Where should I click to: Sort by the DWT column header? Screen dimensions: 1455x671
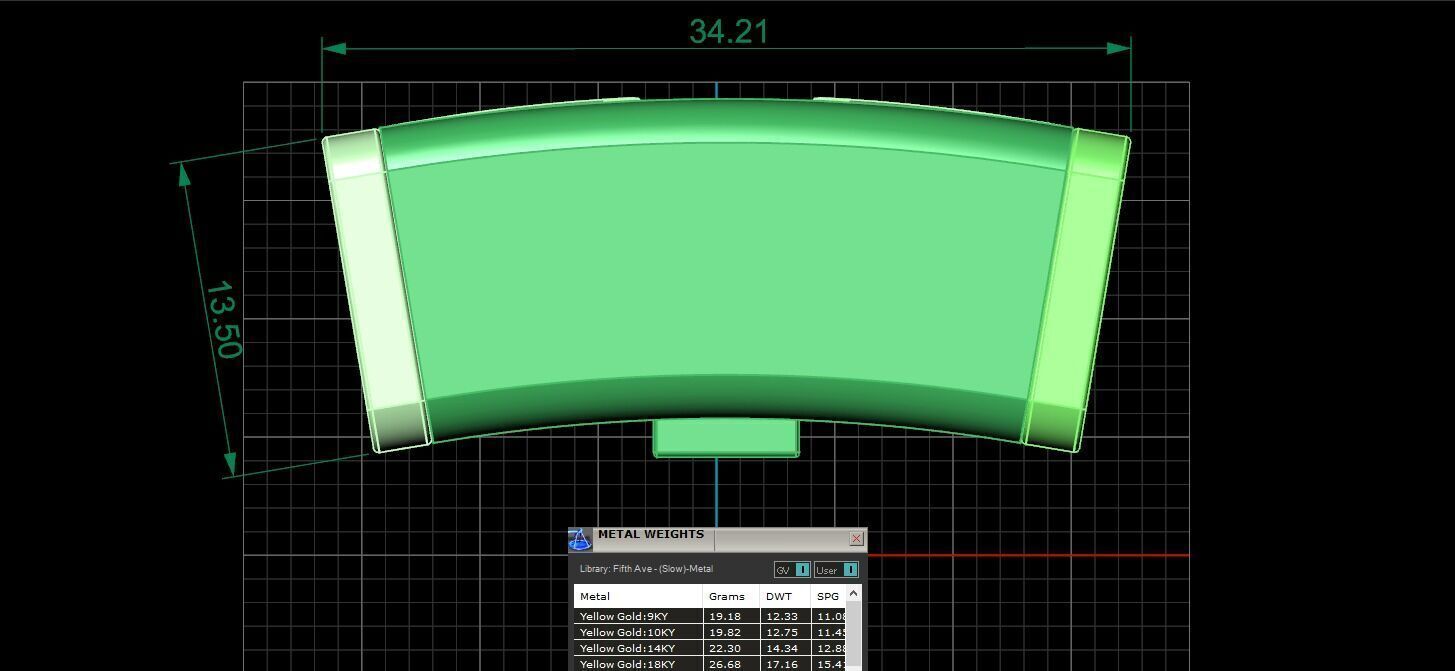tap(785, 596)
